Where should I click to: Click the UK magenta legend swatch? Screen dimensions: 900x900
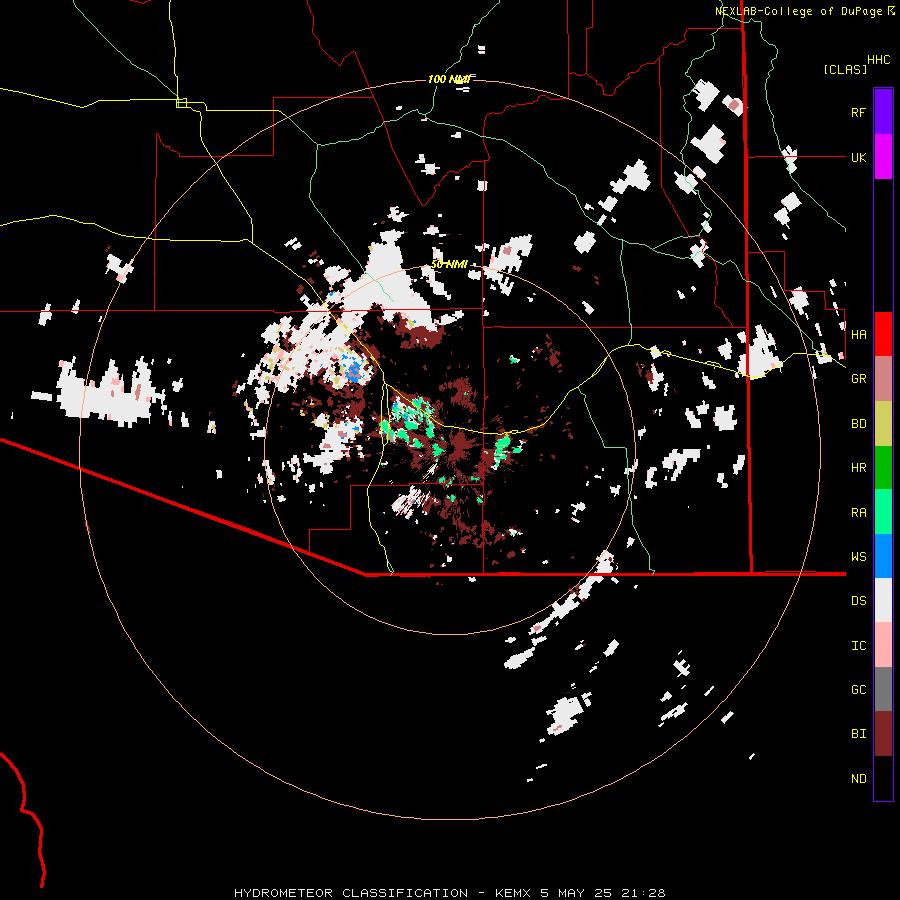tap(883, 157)
